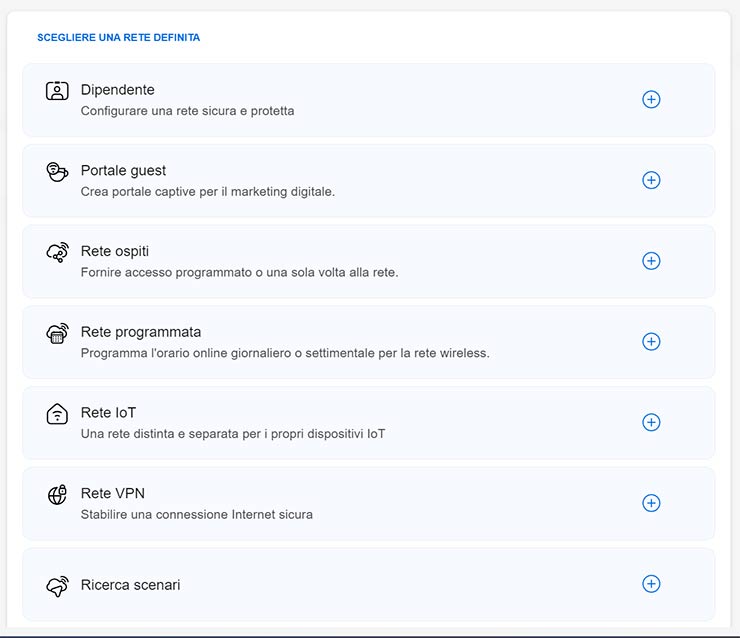Screen dimensions: 740x638
Task: Expand Rete programmata using its plus icon
Action: pos(651,342)
